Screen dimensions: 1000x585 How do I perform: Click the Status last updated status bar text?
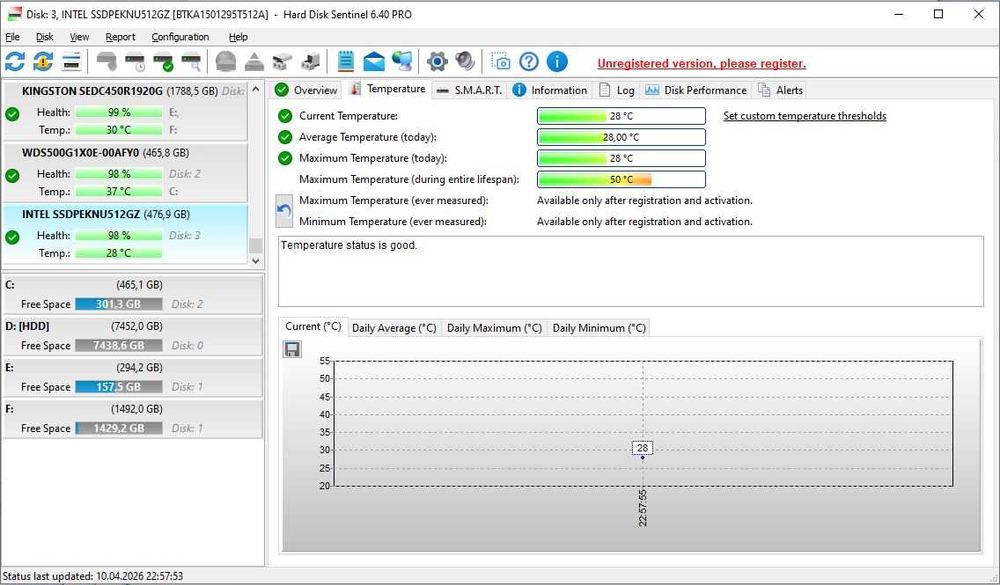[x=93, y=576]
